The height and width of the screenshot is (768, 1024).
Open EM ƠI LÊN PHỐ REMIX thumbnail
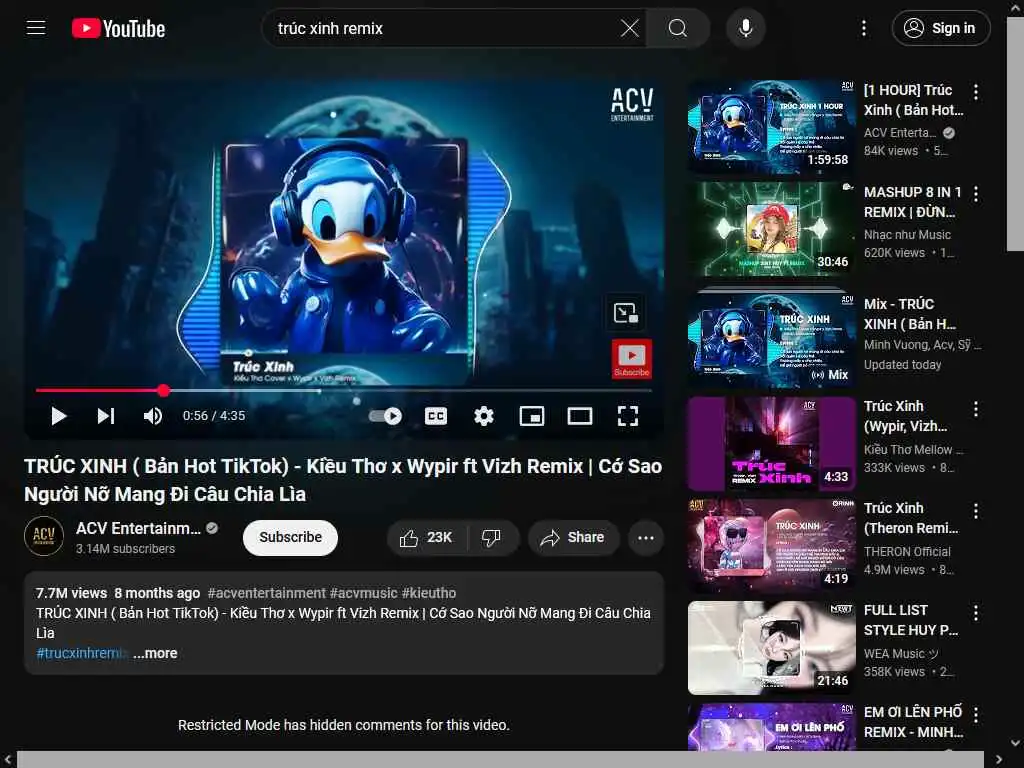pos(771,726)
